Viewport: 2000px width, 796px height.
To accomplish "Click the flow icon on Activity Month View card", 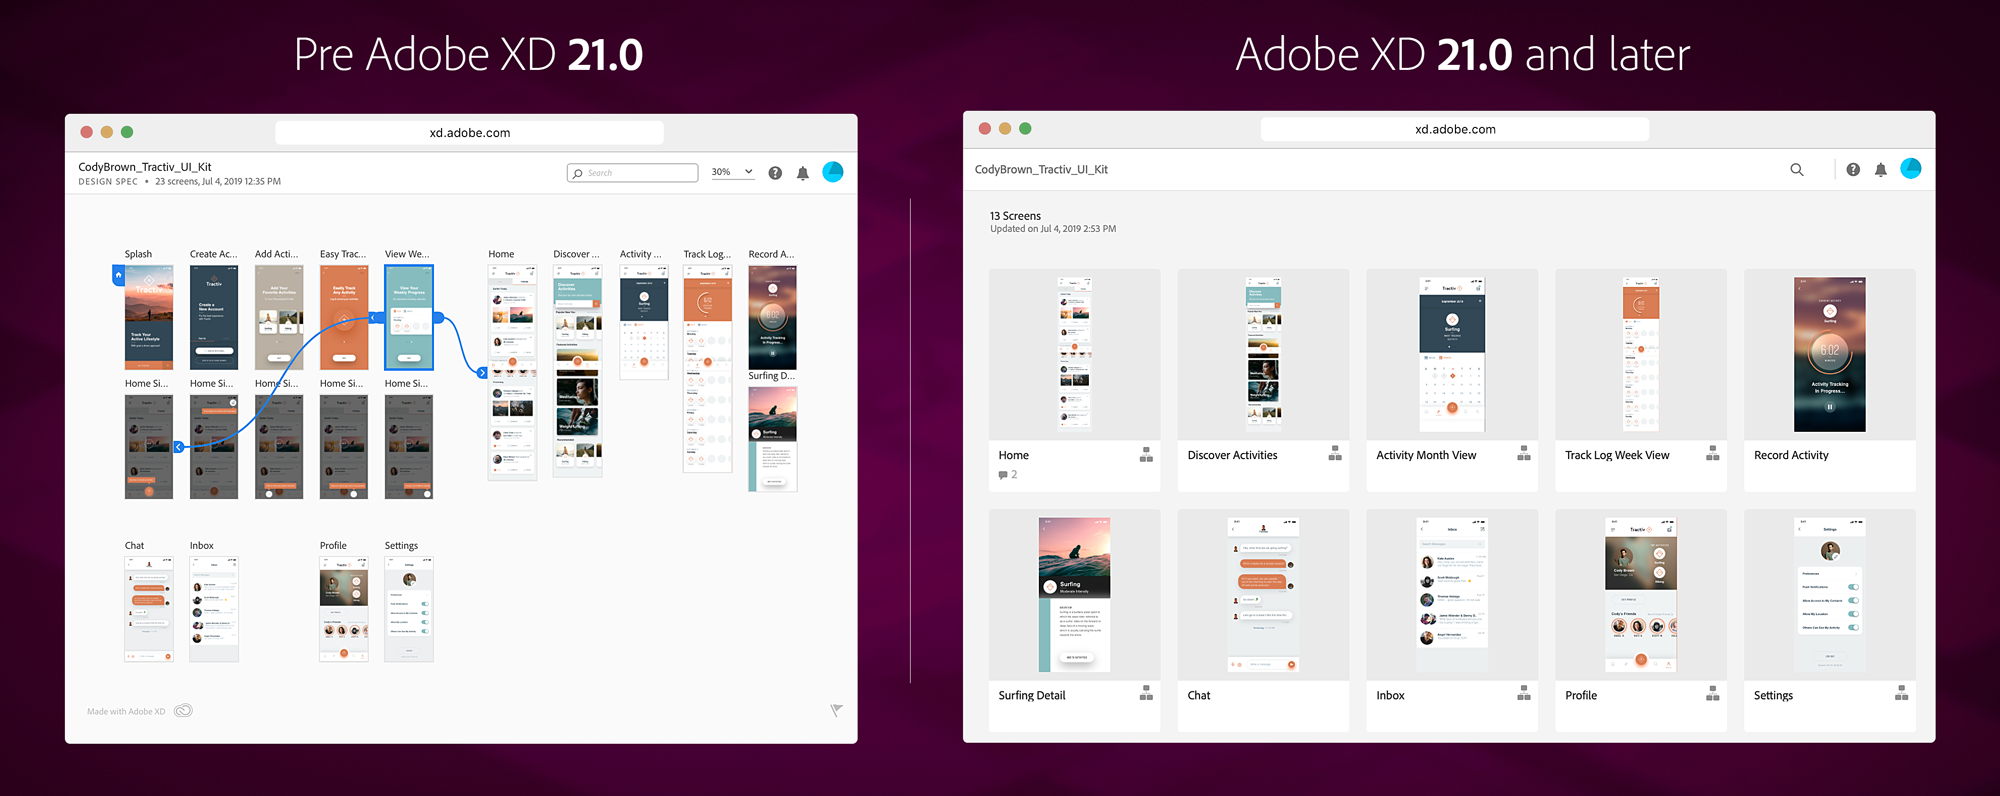I will (1524, 454).
